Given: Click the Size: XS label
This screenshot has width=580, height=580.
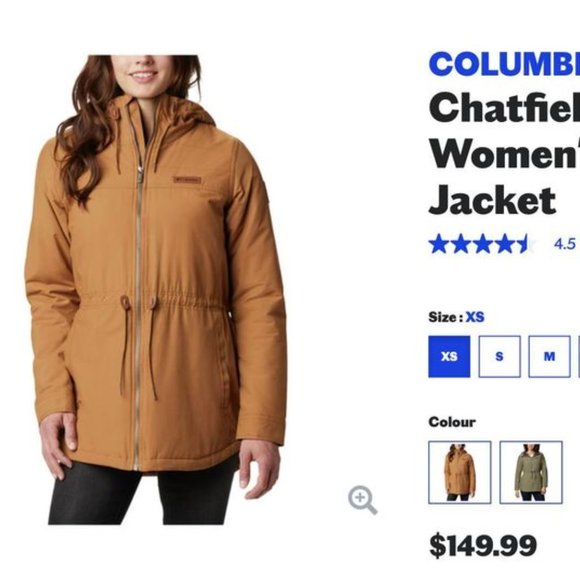Looking at the screenshot, I should 456,317.
